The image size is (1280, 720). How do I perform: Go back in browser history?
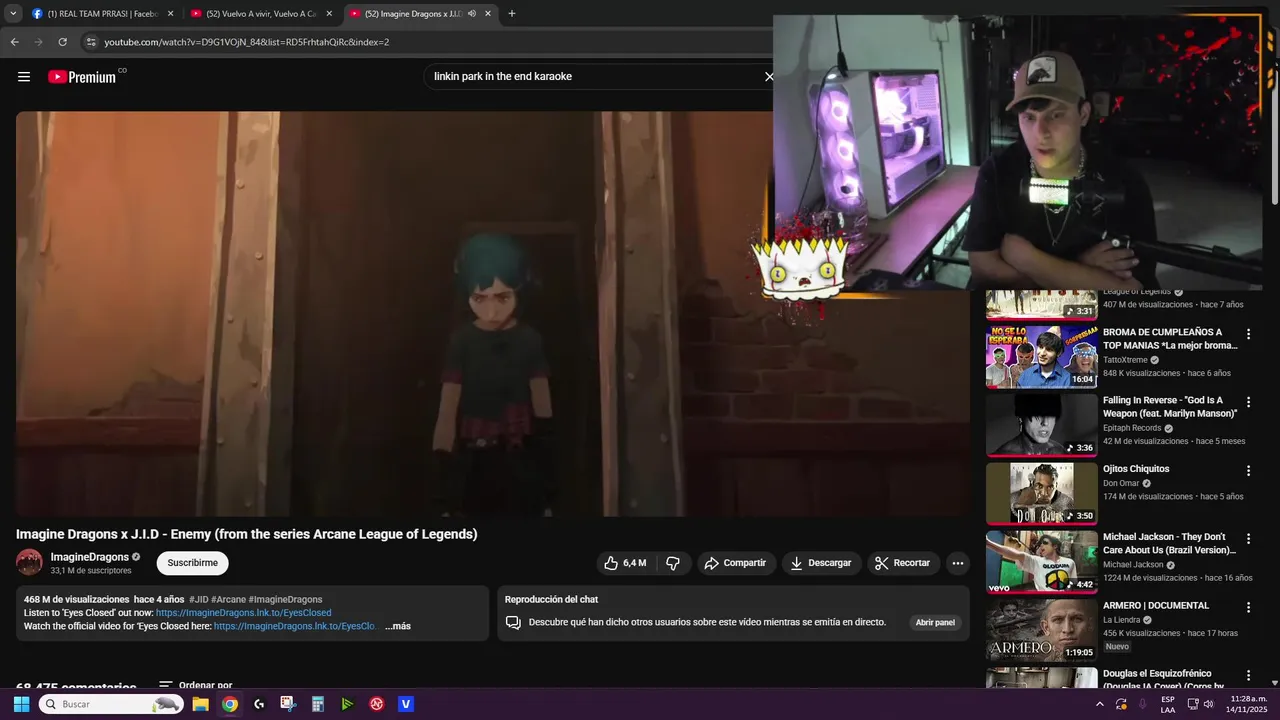15,42
